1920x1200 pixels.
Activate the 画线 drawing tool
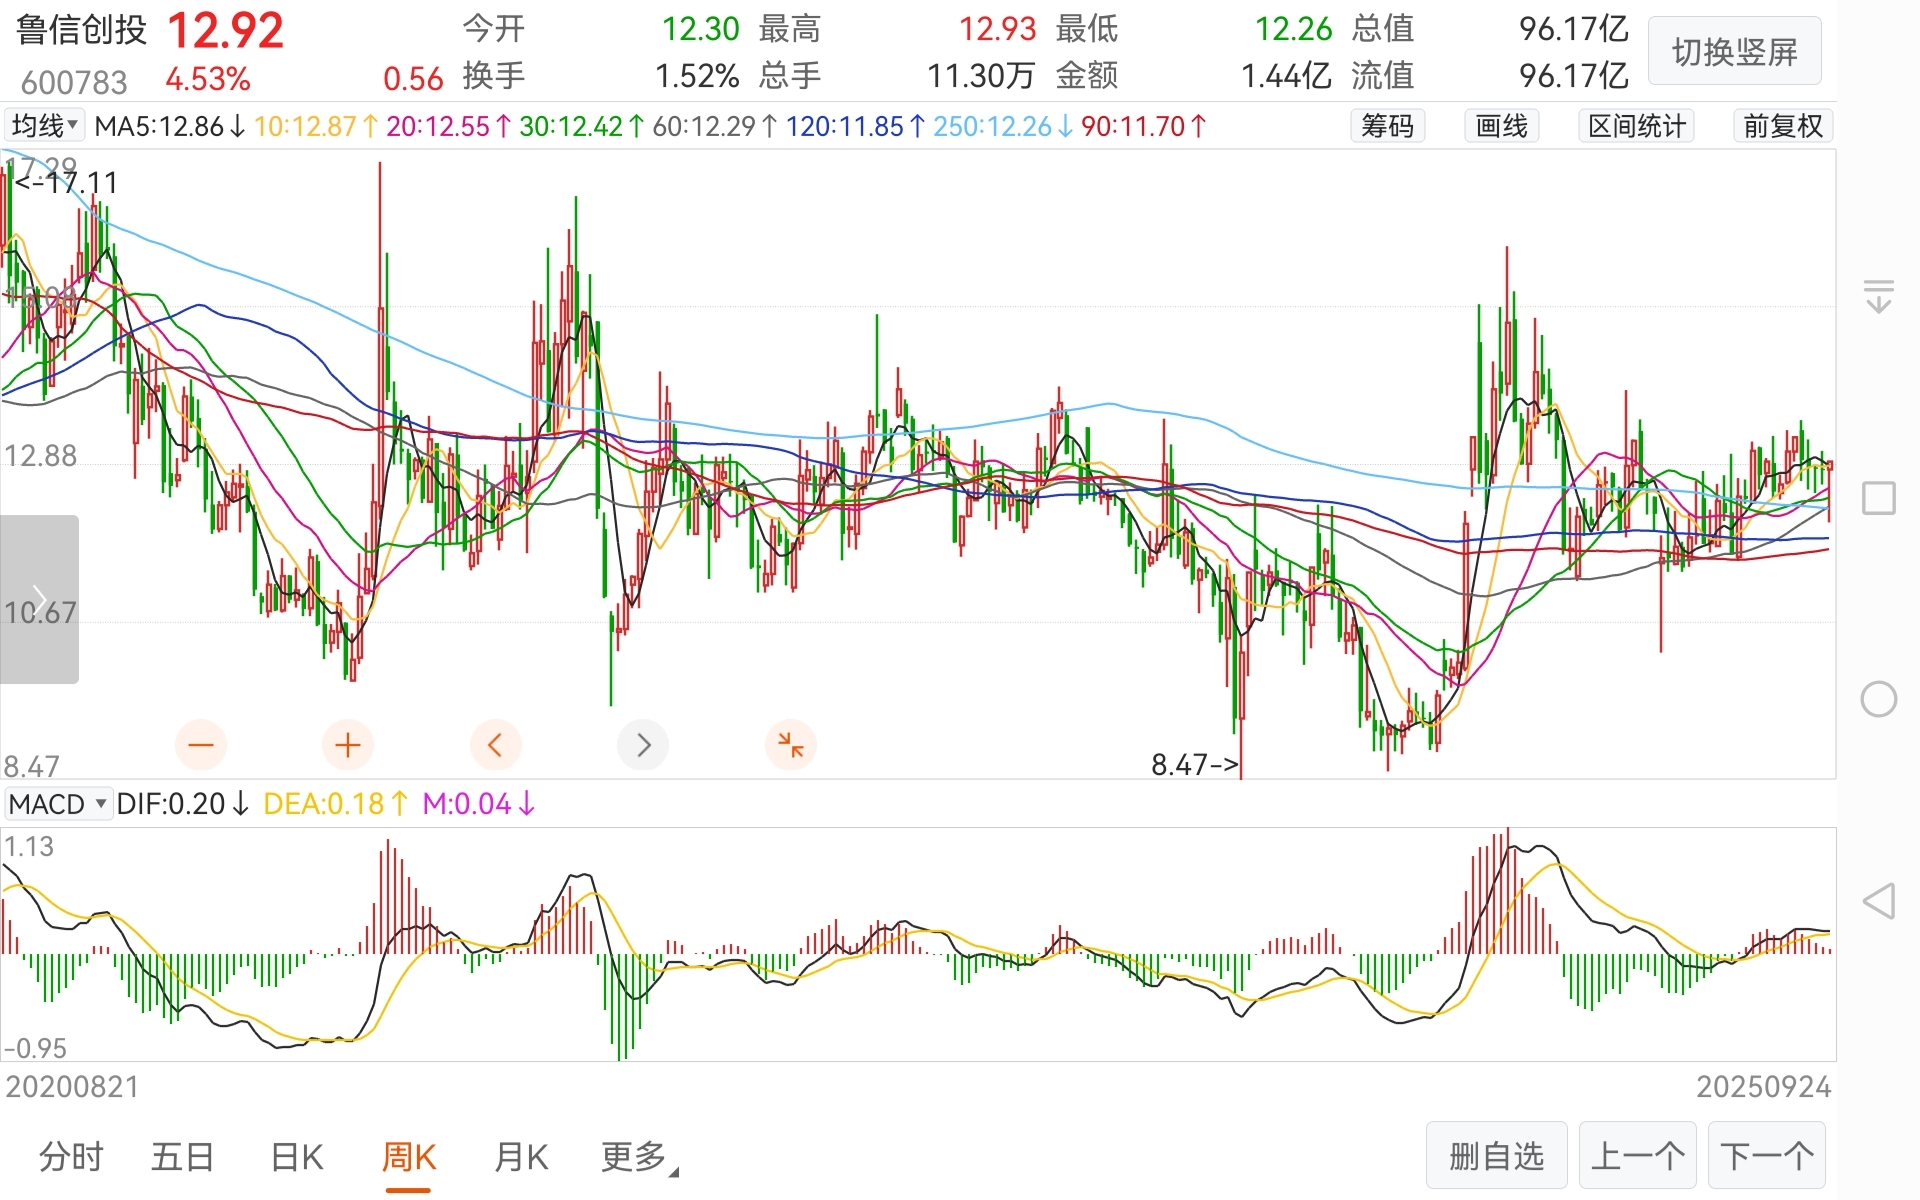(x=1502, y=126)
